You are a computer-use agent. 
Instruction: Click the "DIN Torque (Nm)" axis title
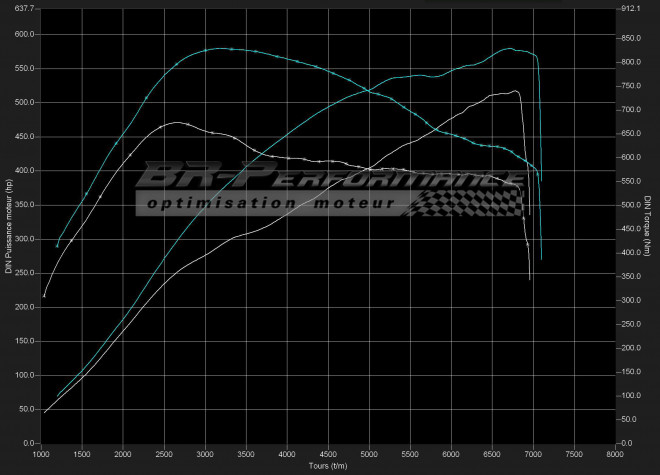pyautogui.click(x=648, y=225)
